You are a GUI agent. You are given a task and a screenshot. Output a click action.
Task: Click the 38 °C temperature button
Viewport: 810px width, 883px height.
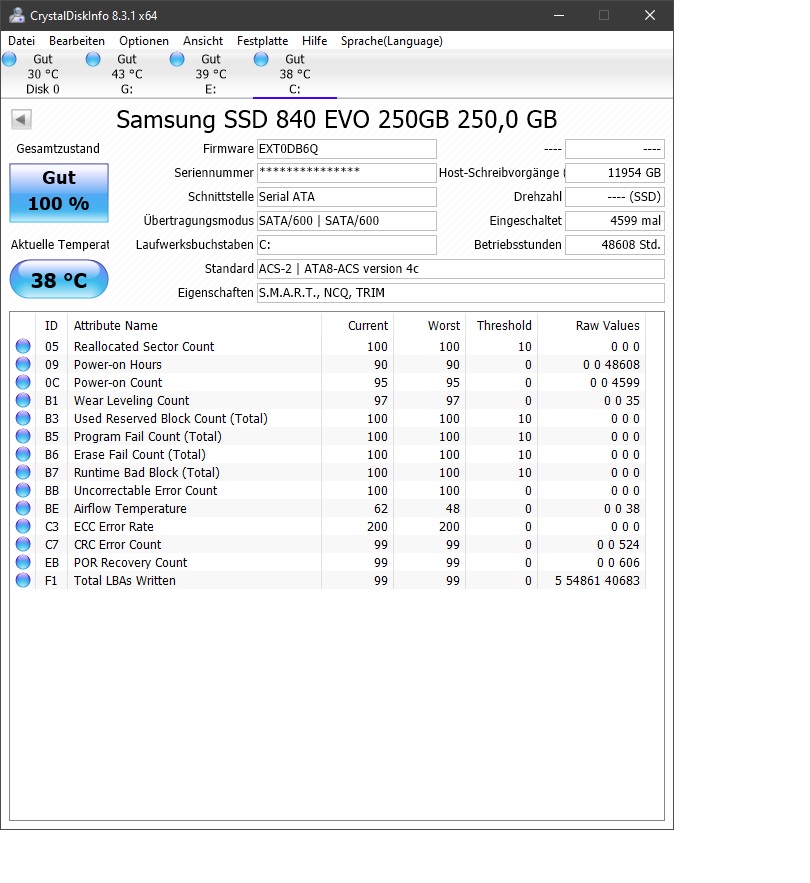pyautogui.click(x=59, y=279)
